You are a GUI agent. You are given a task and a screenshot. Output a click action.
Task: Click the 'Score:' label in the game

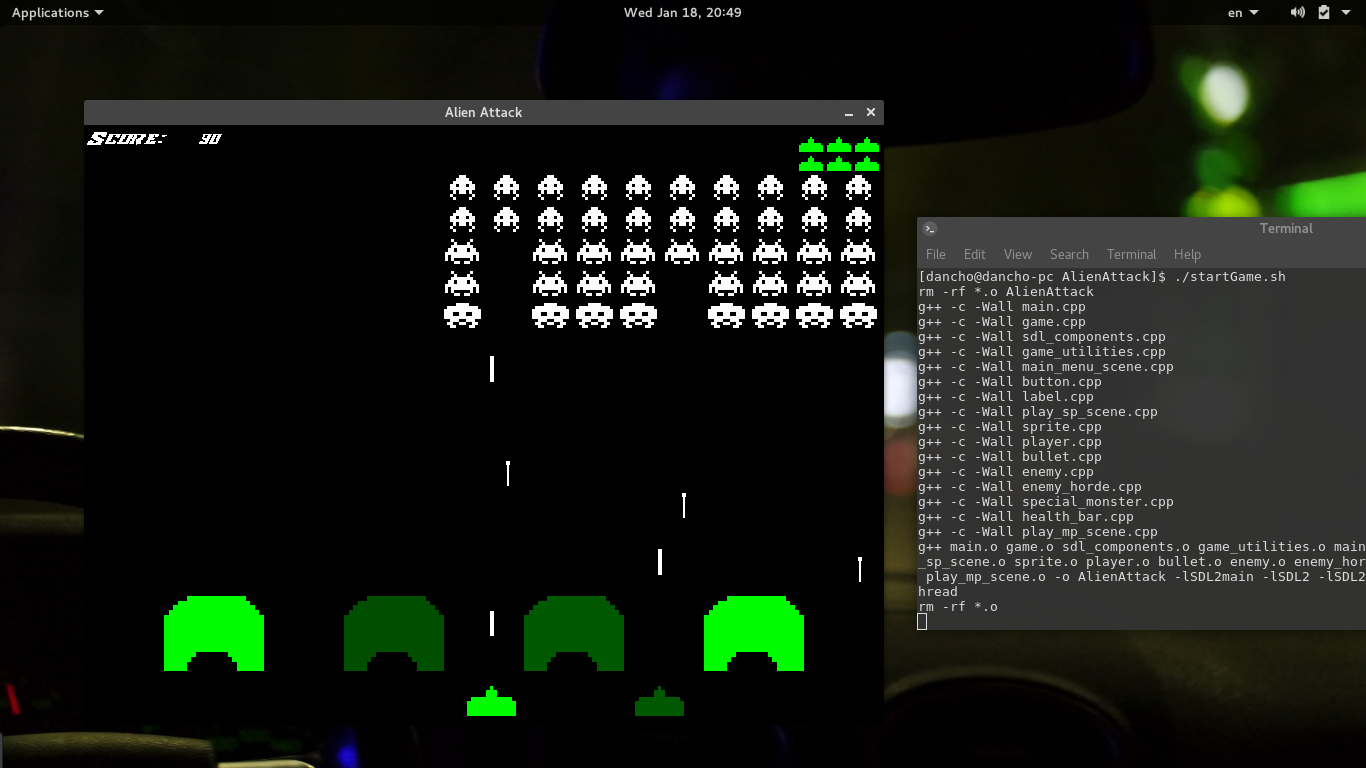tap(127, 139)
